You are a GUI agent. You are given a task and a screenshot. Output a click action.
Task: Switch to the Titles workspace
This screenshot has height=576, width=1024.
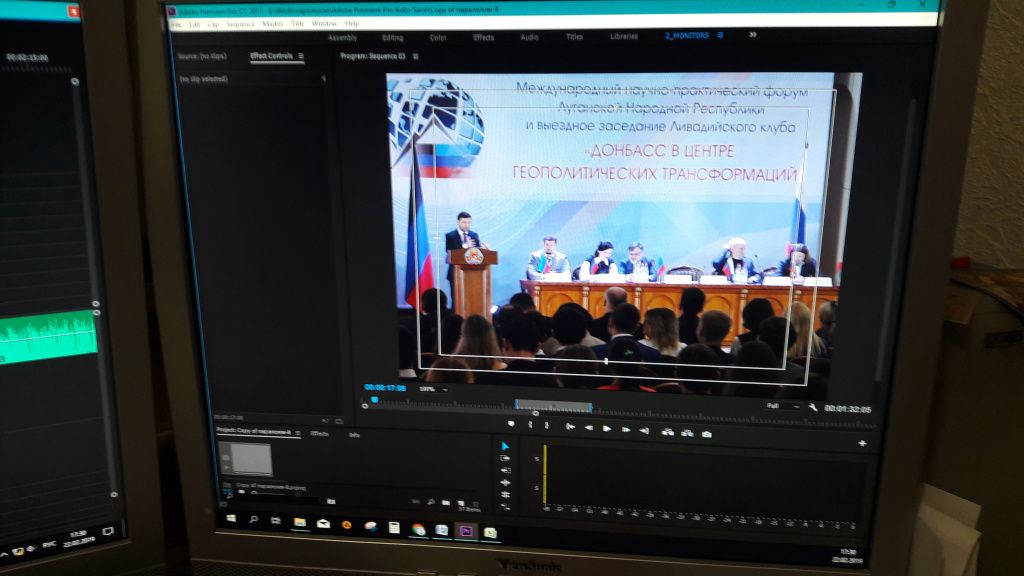point(574,37)
